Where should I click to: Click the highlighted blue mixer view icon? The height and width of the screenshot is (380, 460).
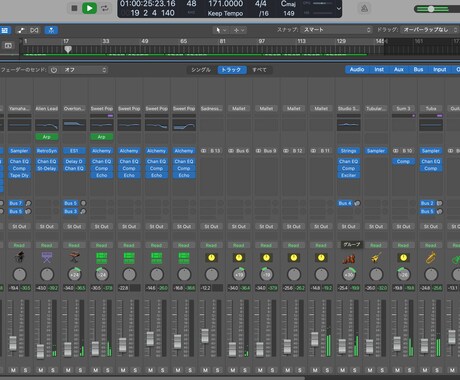click(5, 30)
